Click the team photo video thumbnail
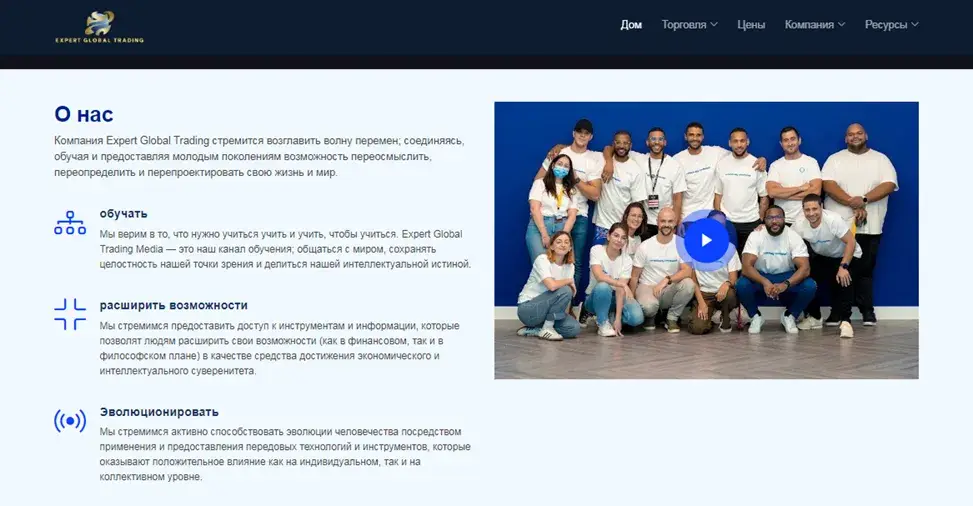The width and height of the screenshot is (973, 506). [706, 240]
